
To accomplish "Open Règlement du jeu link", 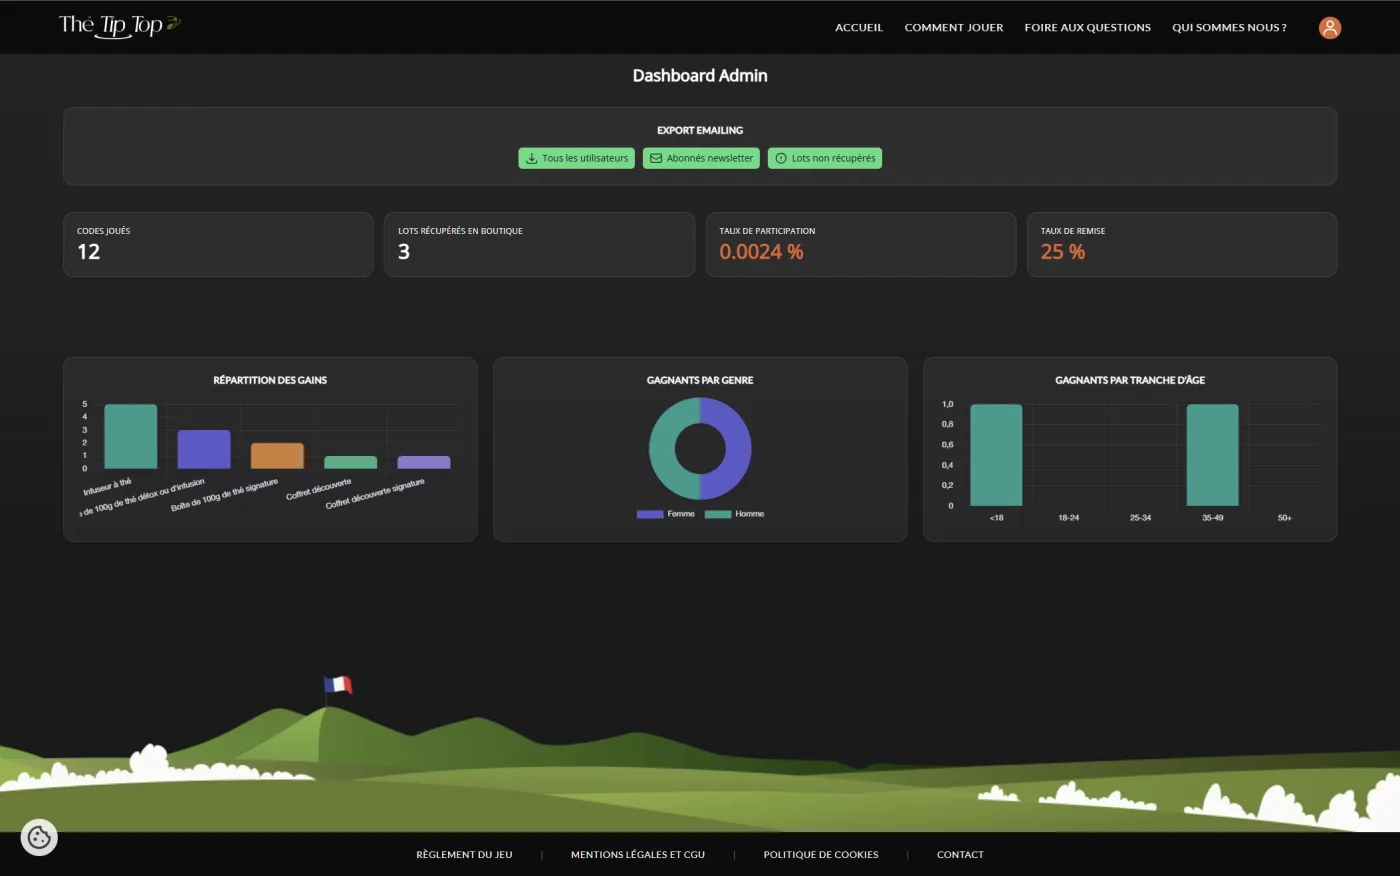I will (464, 855).
